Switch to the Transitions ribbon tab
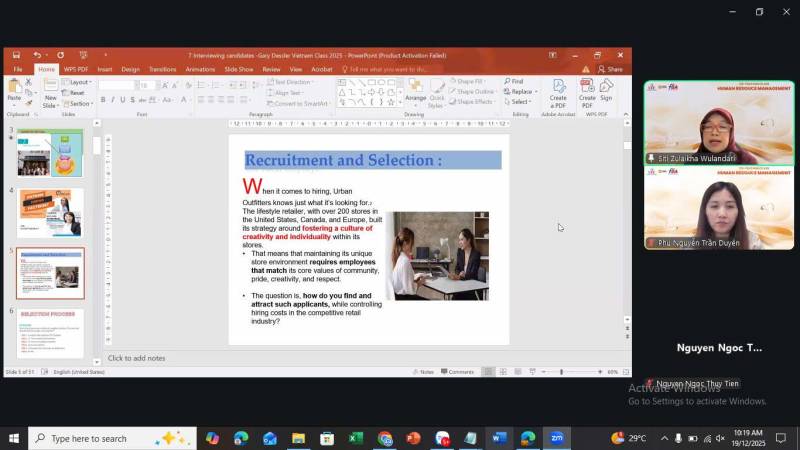Image resolution: width=800 pixels, height=450 pixels. [162, 69]
